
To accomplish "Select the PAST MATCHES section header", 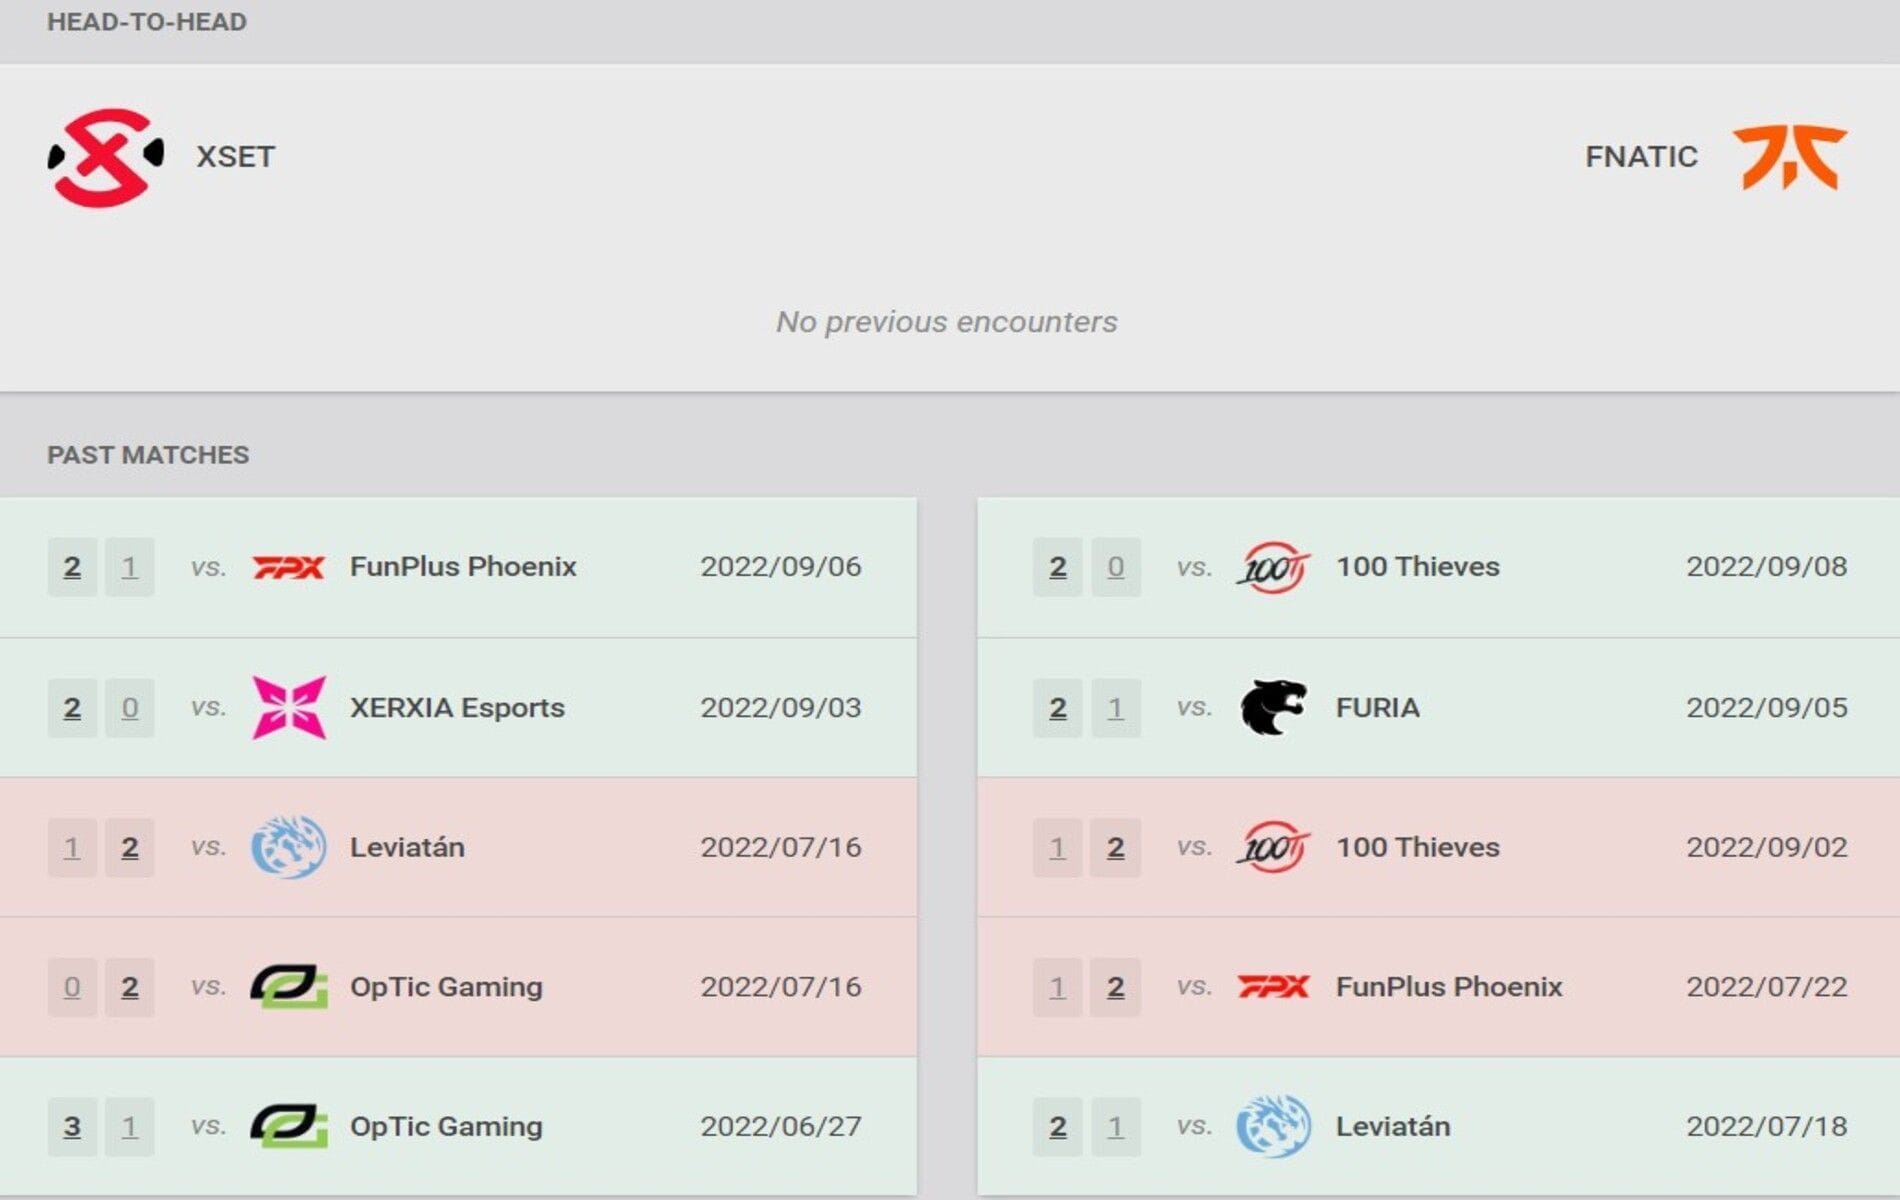I will tap(148, 454).
